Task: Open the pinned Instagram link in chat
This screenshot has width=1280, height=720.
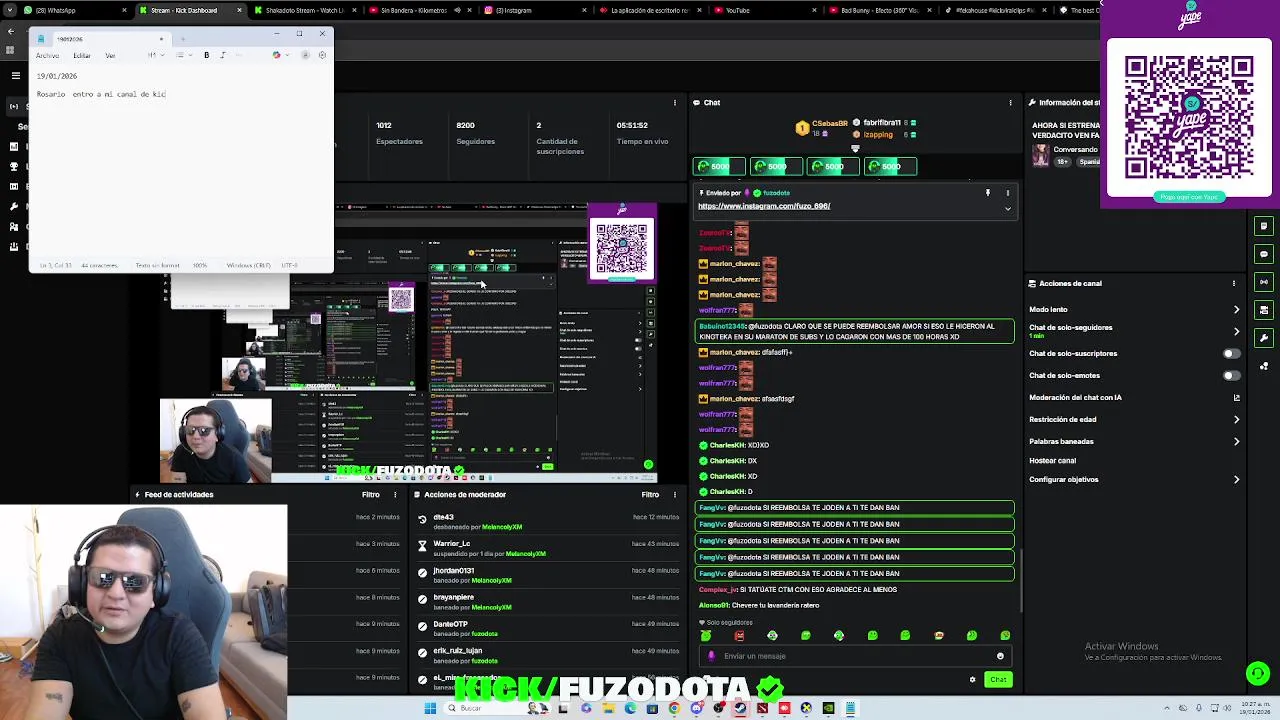Action: click(764, 206)
